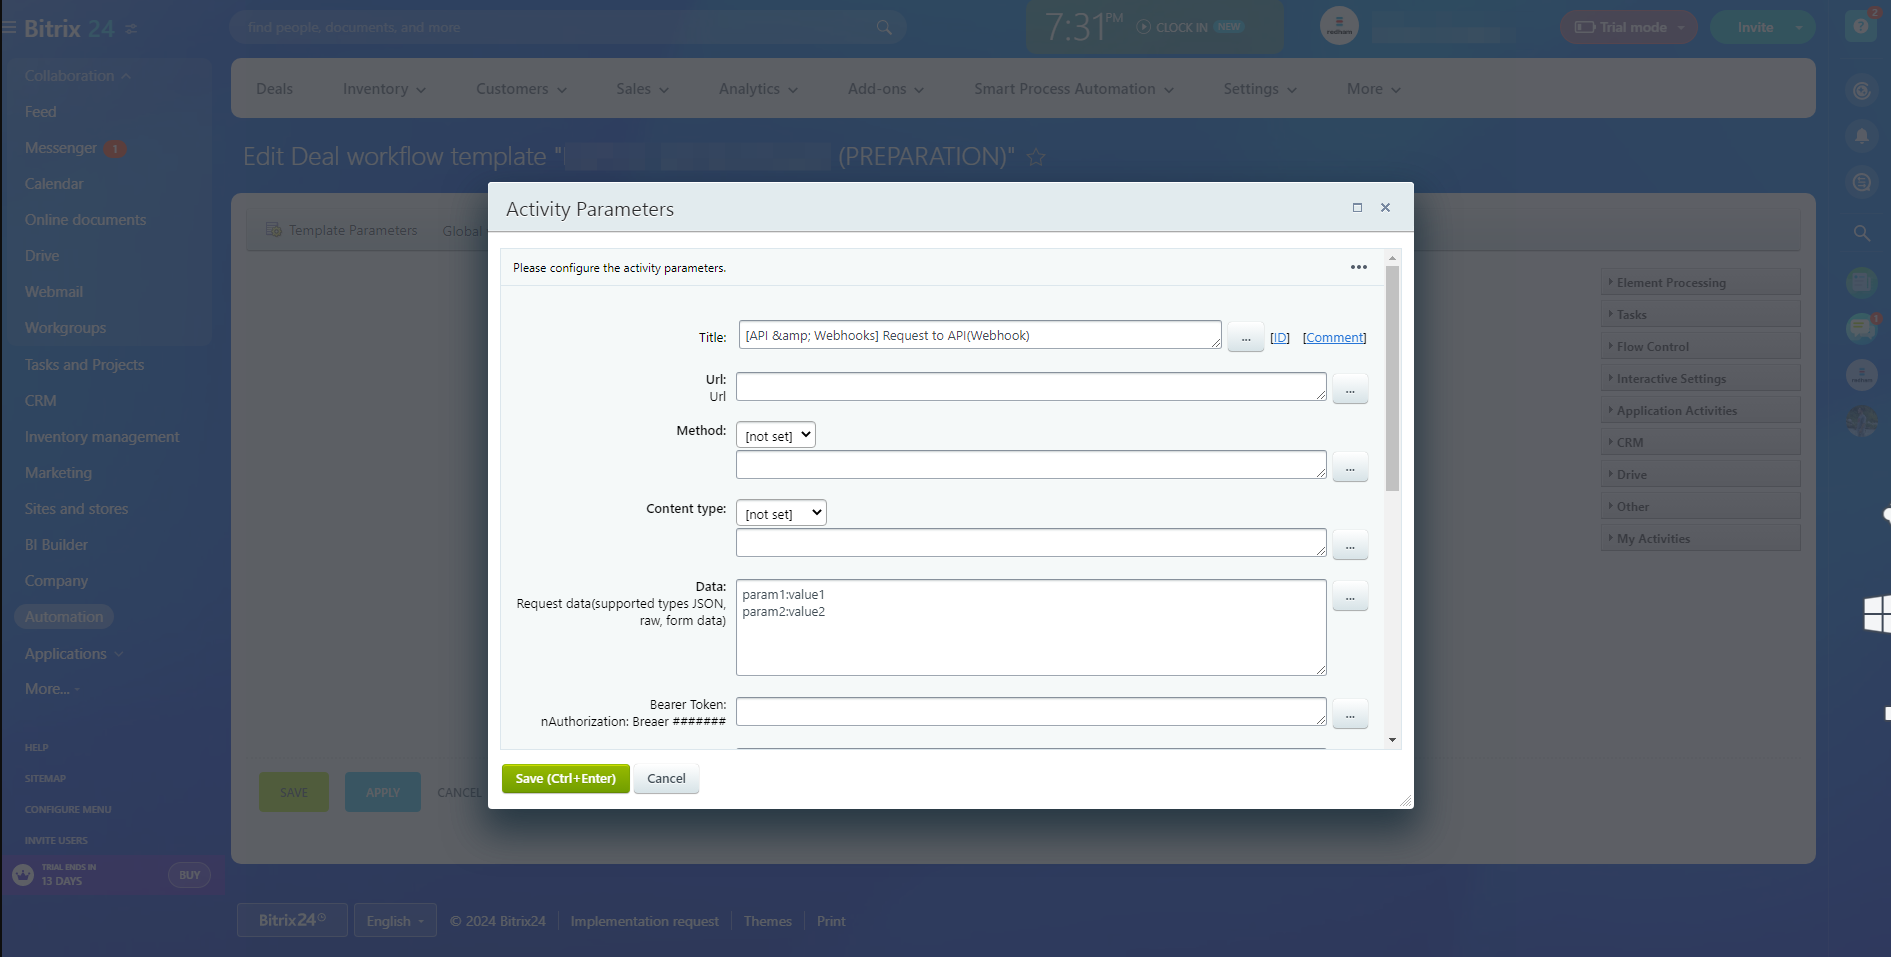The width and height of the screenshot is (1891, 957).
Task: Click the insert value button beside Data field
Action: pyautogui.click(x=1349, y=597)
